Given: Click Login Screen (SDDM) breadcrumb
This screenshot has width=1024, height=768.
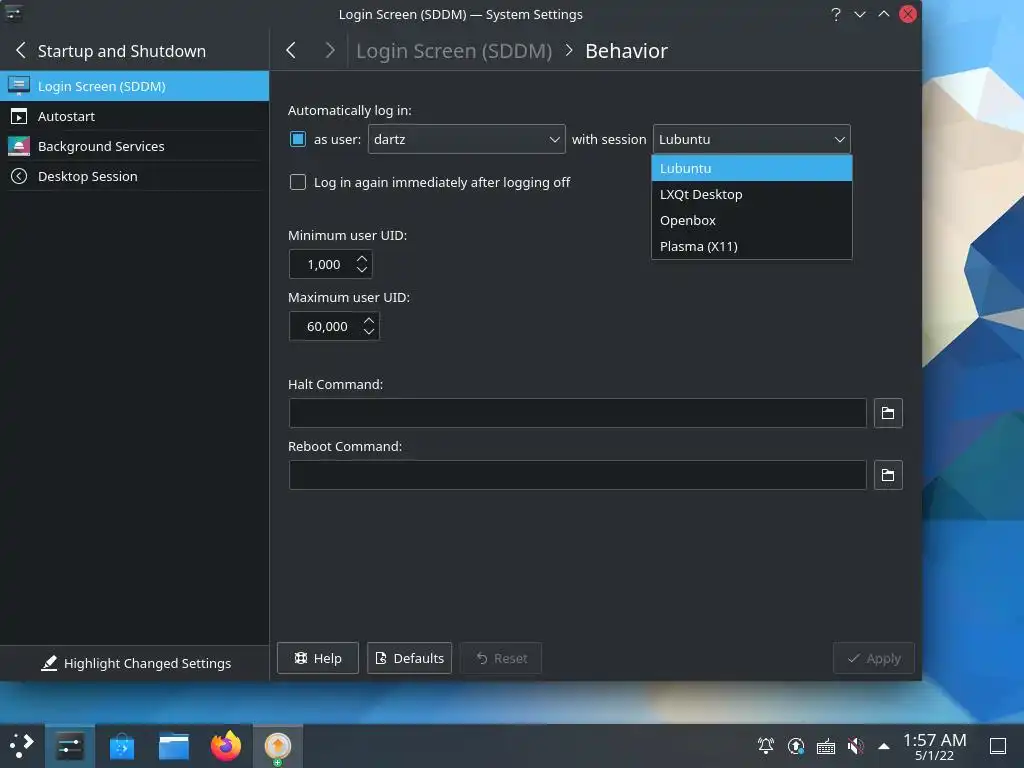Looking at the screenshot, I should 454,51.
